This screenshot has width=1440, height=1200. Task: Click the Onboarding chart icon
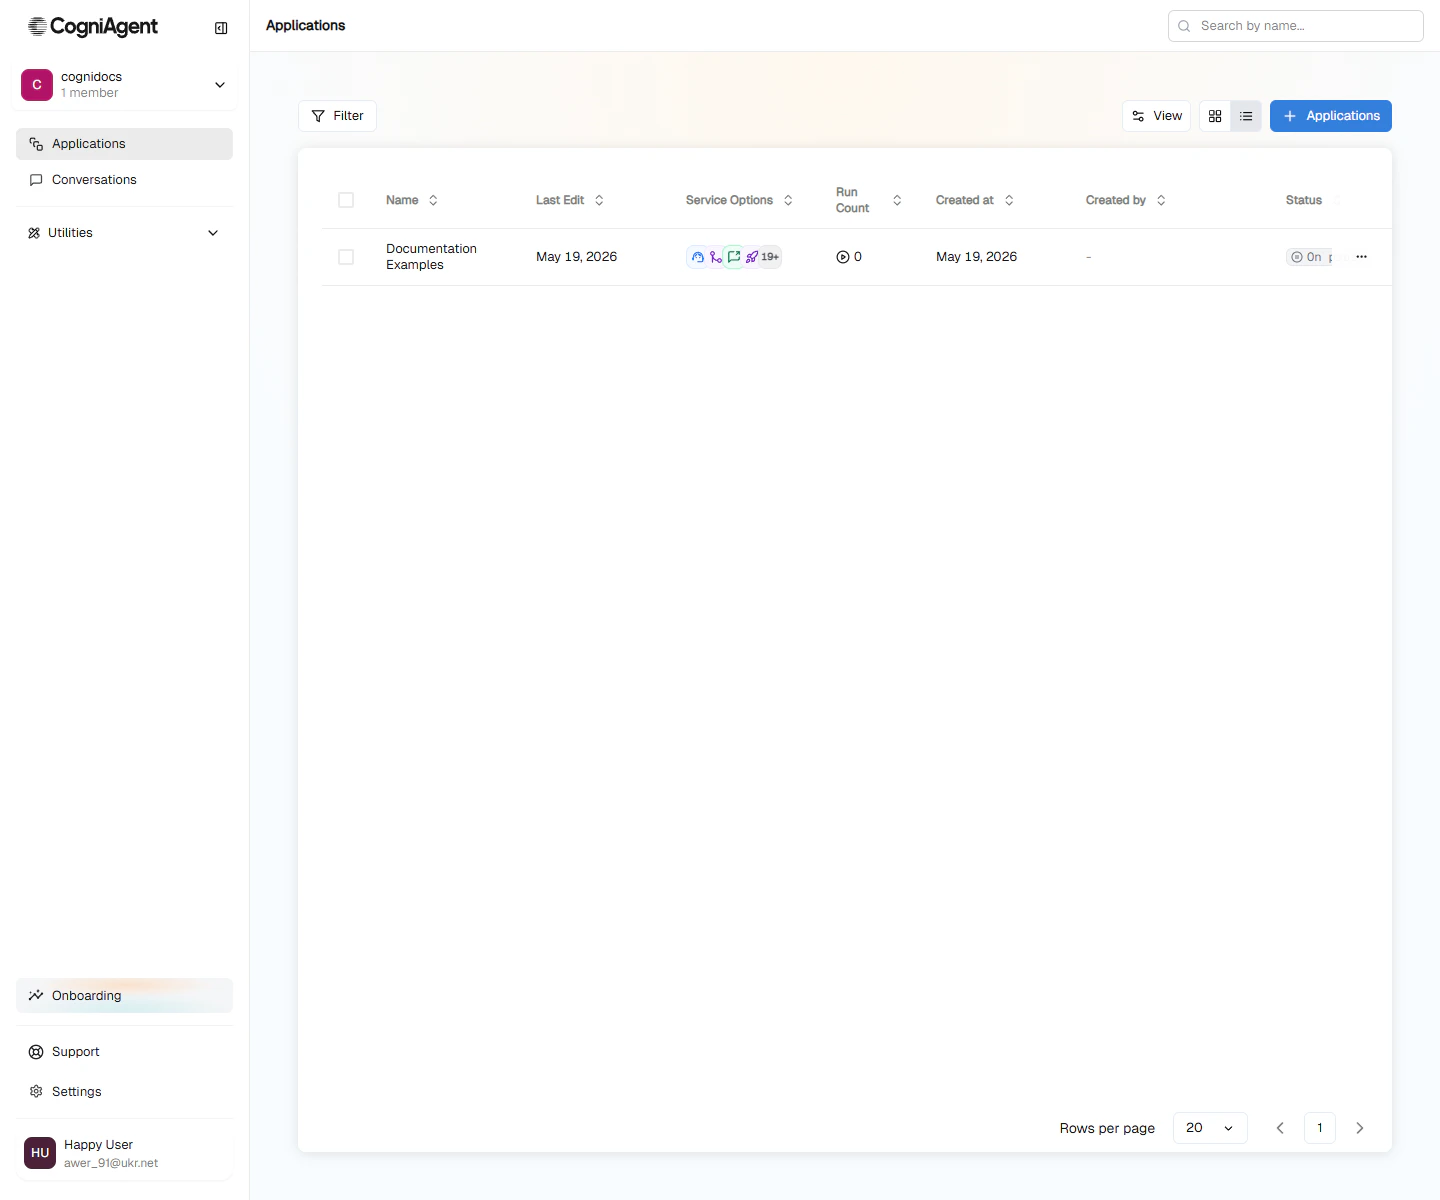(36, 996)
